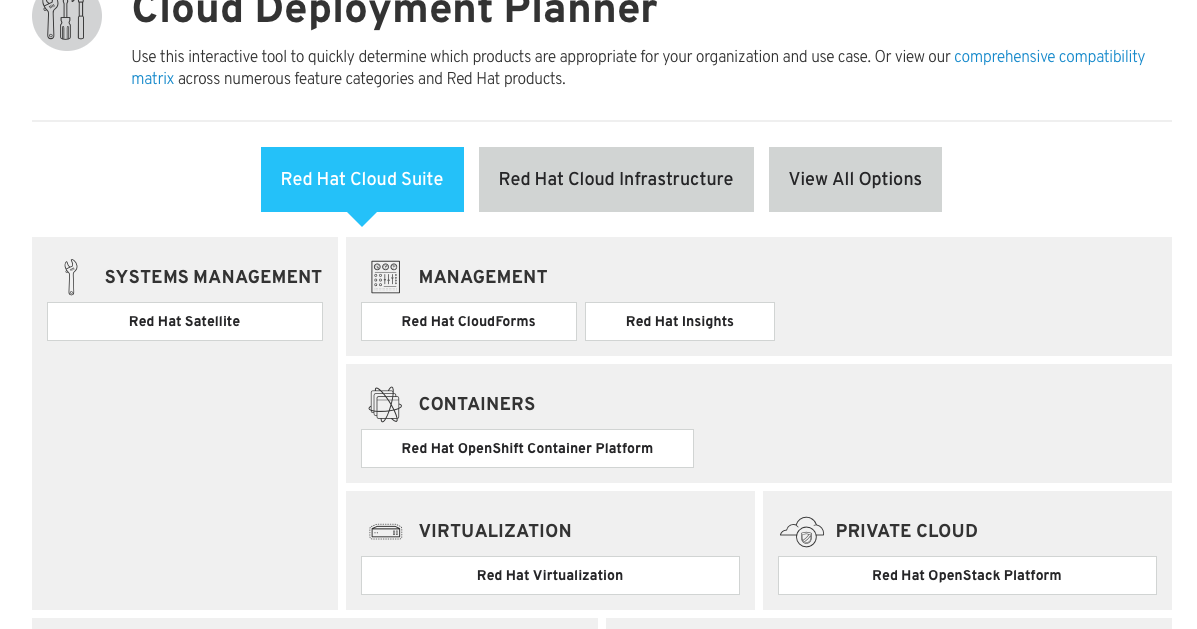Image resolution: width=1197 pixels, height=629 pixels.
Task: Click the tools icon beside the page title
Action: (x=66, y=17)
